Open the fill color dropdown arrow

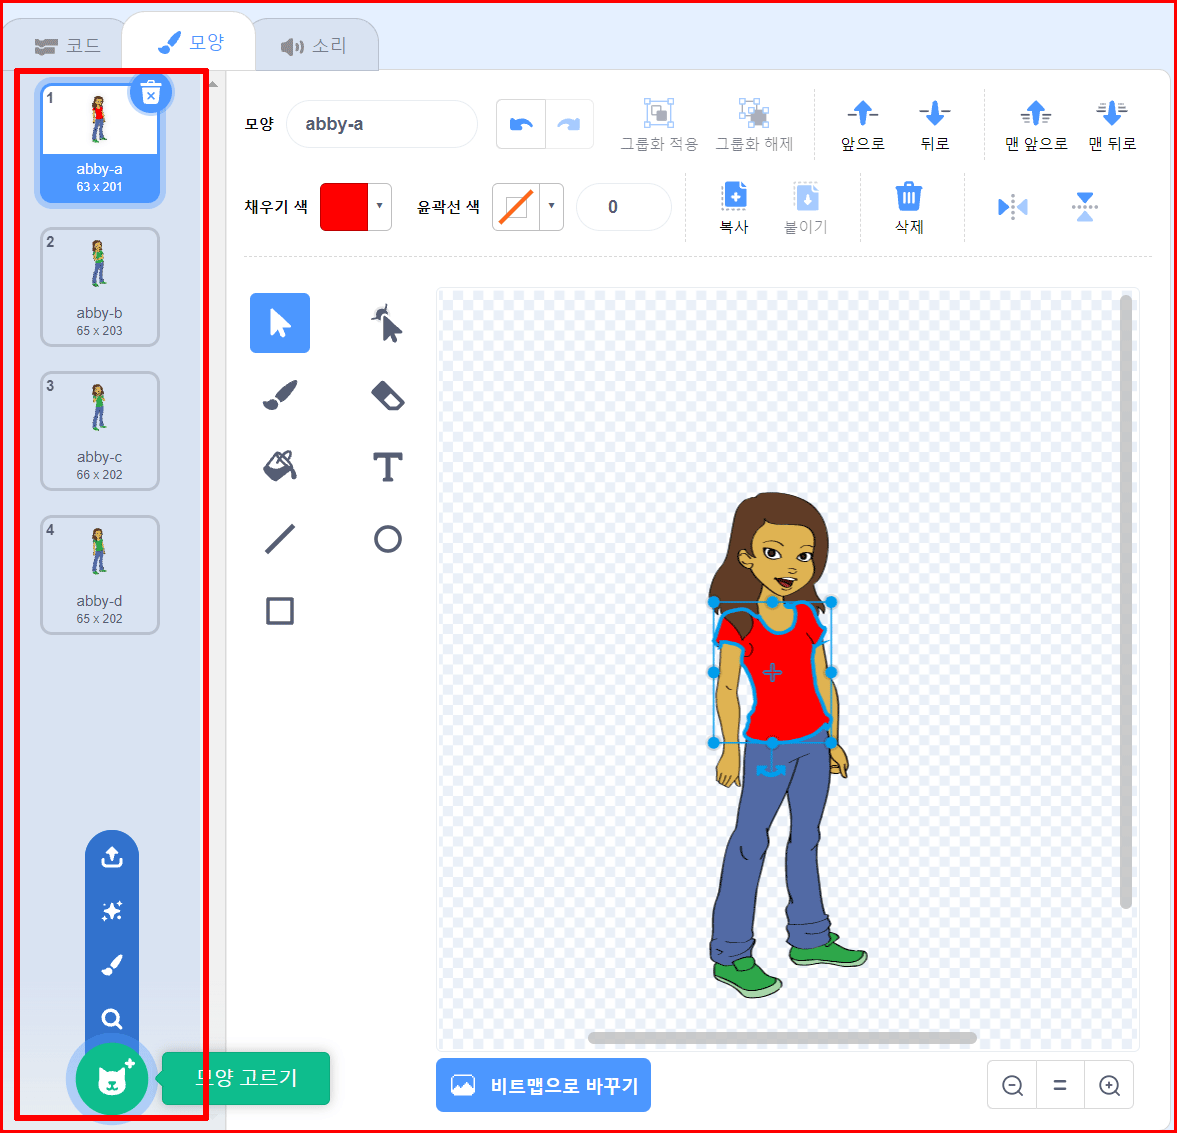click(x=380, y=206)
